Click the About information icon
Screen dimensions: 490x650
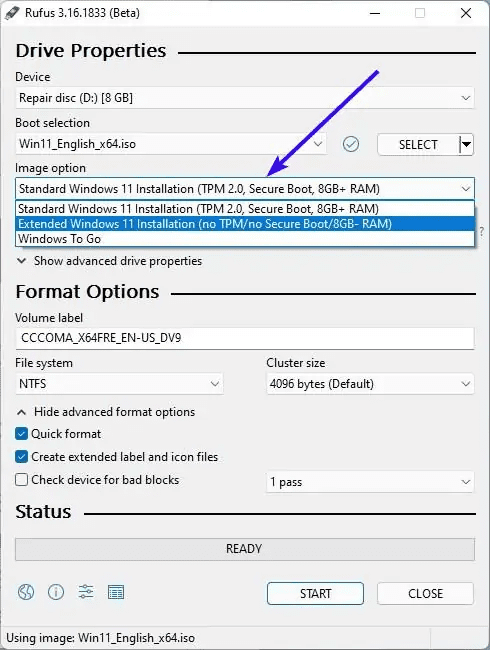[56, 592]
